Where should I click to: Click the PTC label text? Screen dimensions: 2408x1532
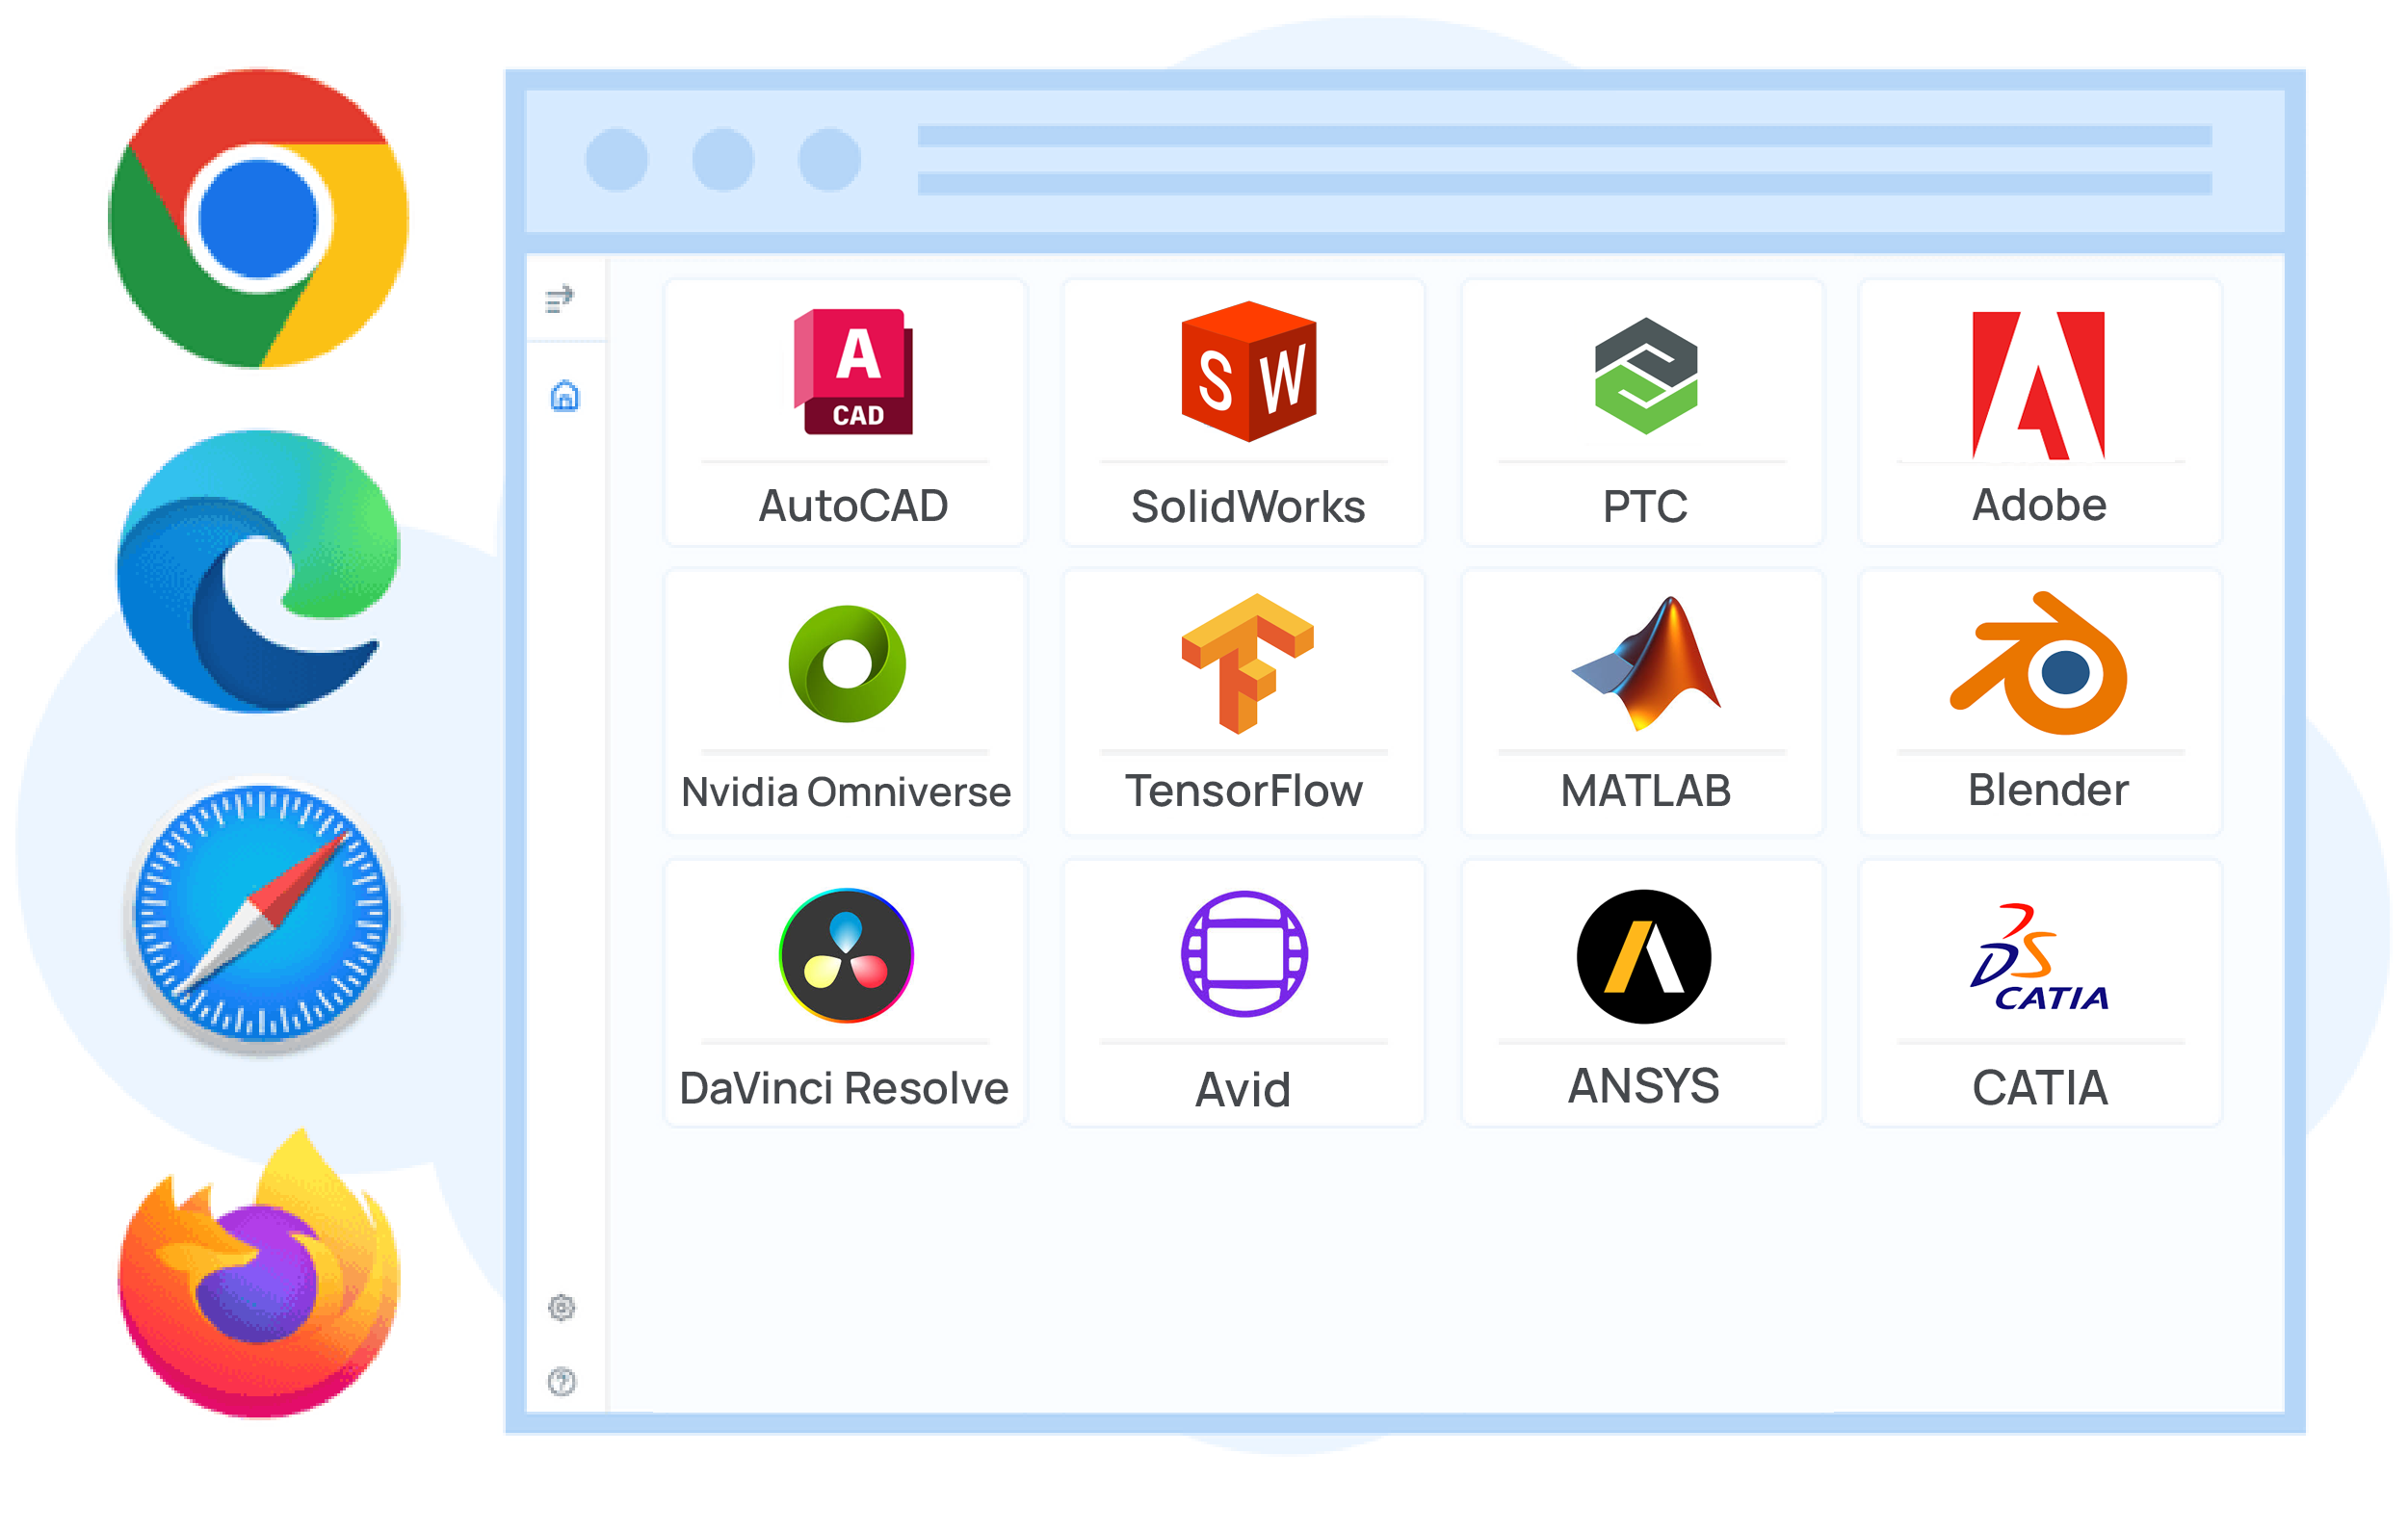[x=1645, y=506]
